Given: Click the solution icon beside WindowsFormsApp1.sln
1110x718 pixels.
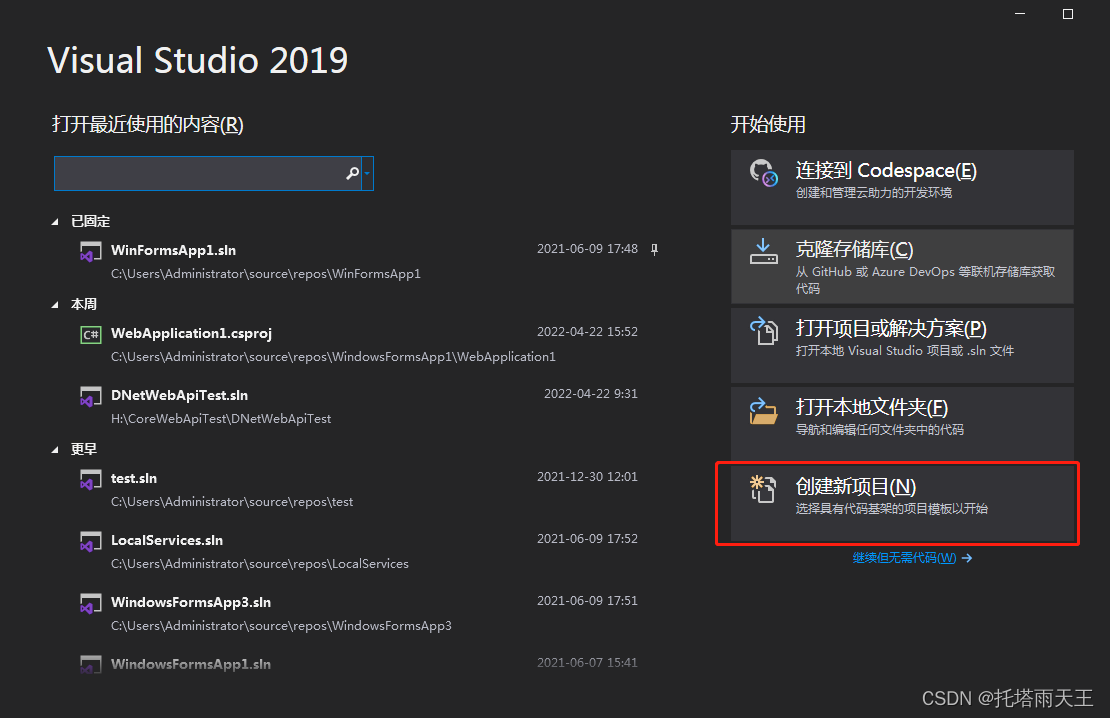Looking at the screenshot, I should pos(90,665).
